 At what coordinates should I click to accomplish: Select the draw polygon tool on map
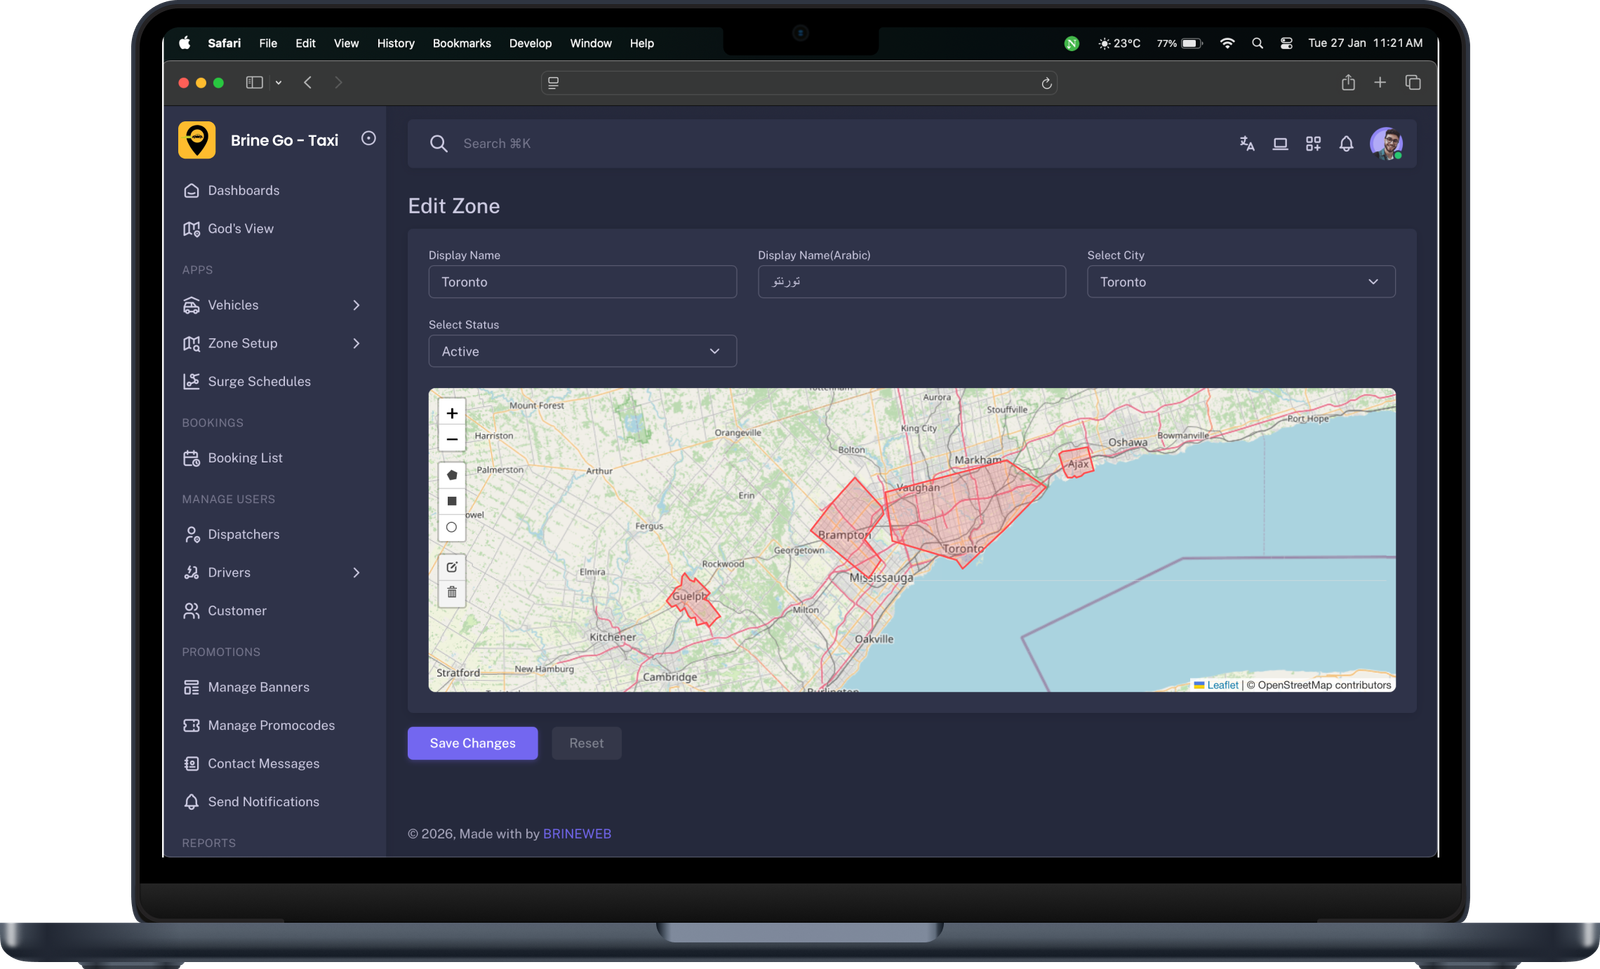(x=452, y=475)
